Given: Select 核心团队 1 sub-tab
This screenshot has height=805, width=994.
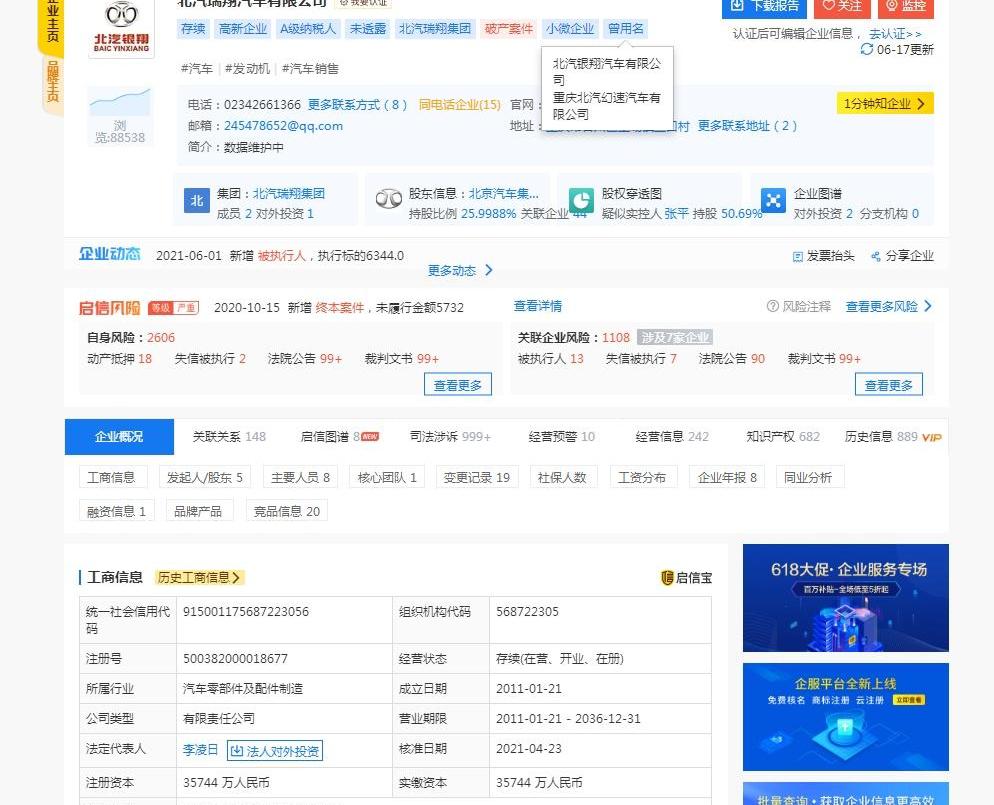Looking at the screenshot, I should tap(387, 477).
